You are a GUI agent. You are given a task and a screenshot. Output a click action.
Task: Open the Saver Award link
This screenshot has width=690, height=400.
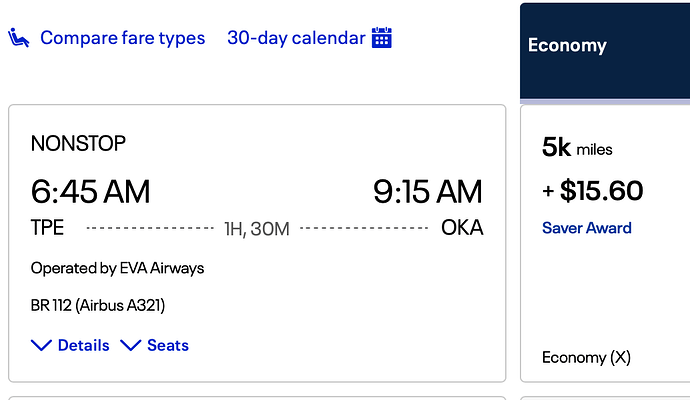(587, 228)
